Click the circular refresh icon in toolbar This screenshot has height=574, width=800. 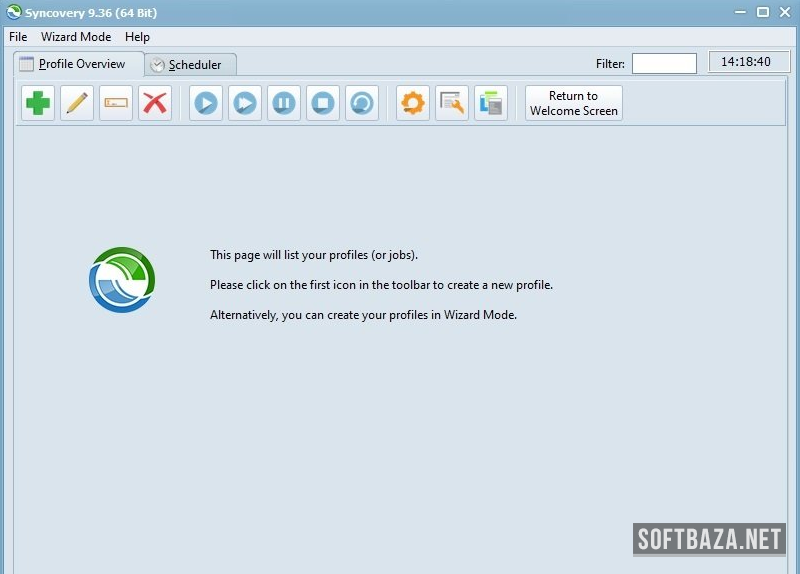coord(361,103)
